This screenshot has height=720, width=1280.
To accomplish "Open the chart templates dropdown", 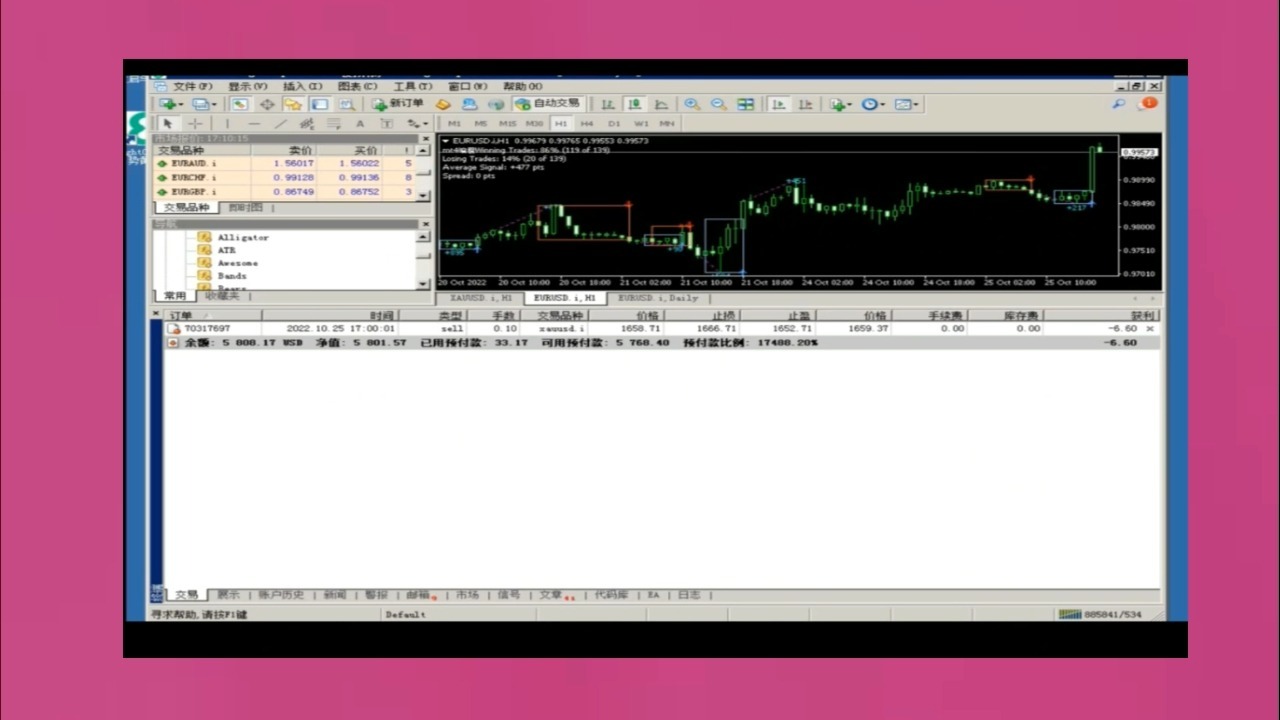I will [906, 104].
